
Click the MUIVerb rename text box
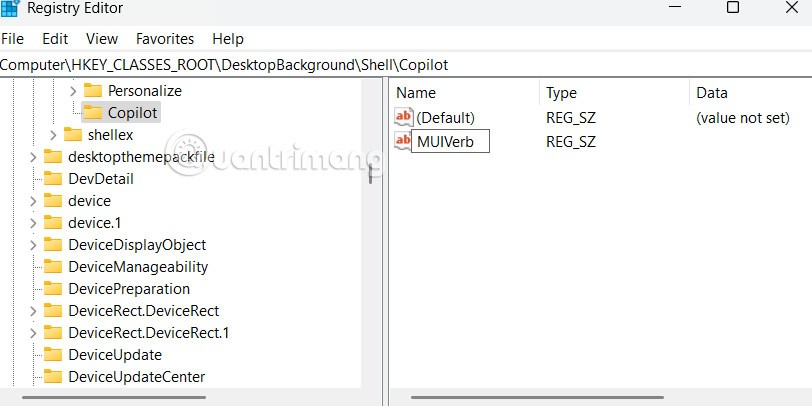[x=450, y=141]
